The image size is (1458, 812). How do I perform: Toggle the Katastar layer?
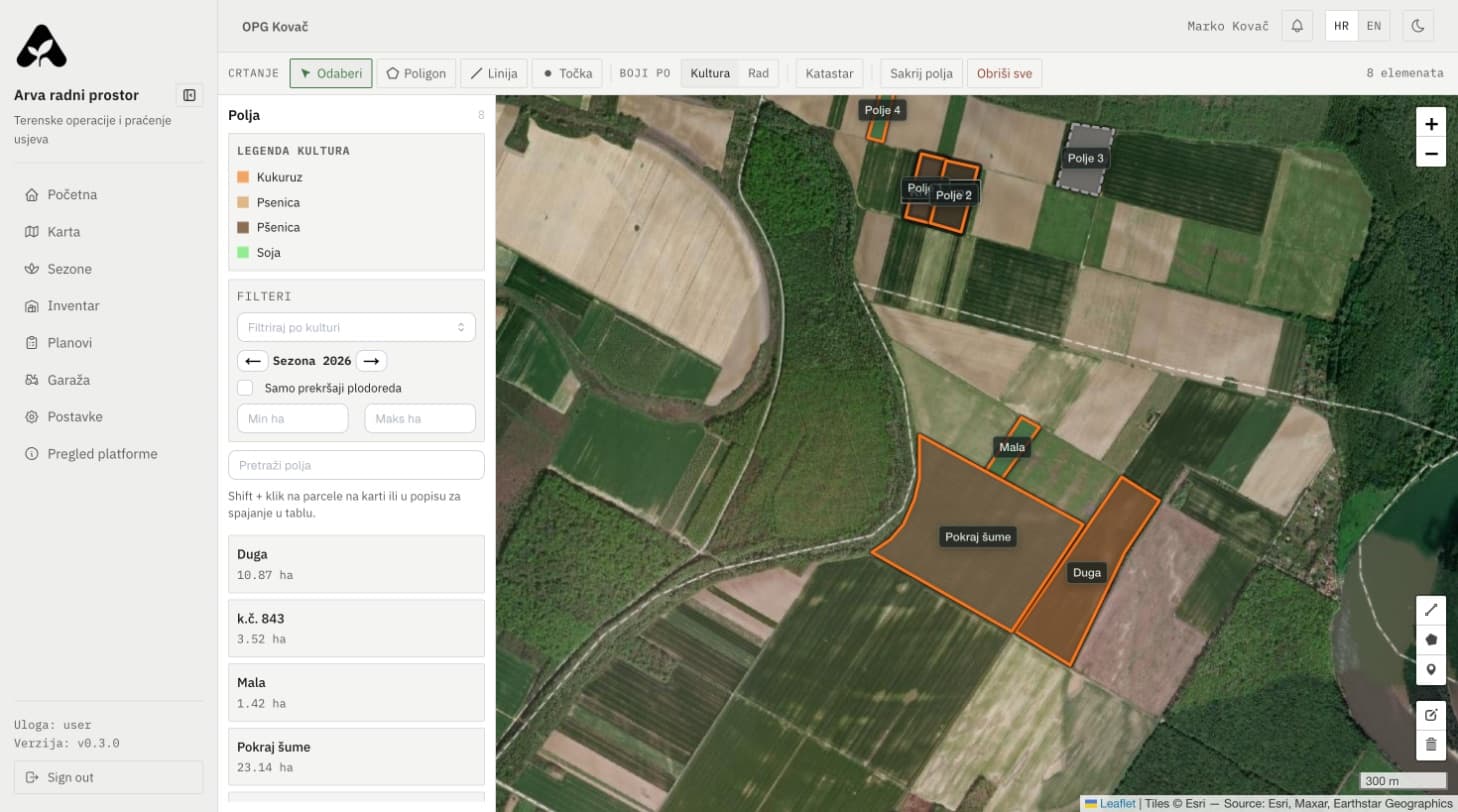point(829,73)
